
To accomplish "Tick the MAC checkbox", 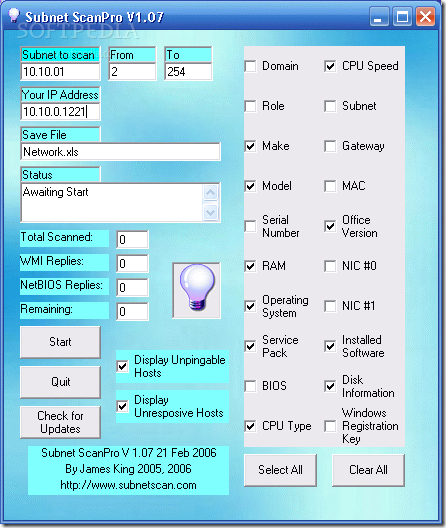I will click(330, 186).
